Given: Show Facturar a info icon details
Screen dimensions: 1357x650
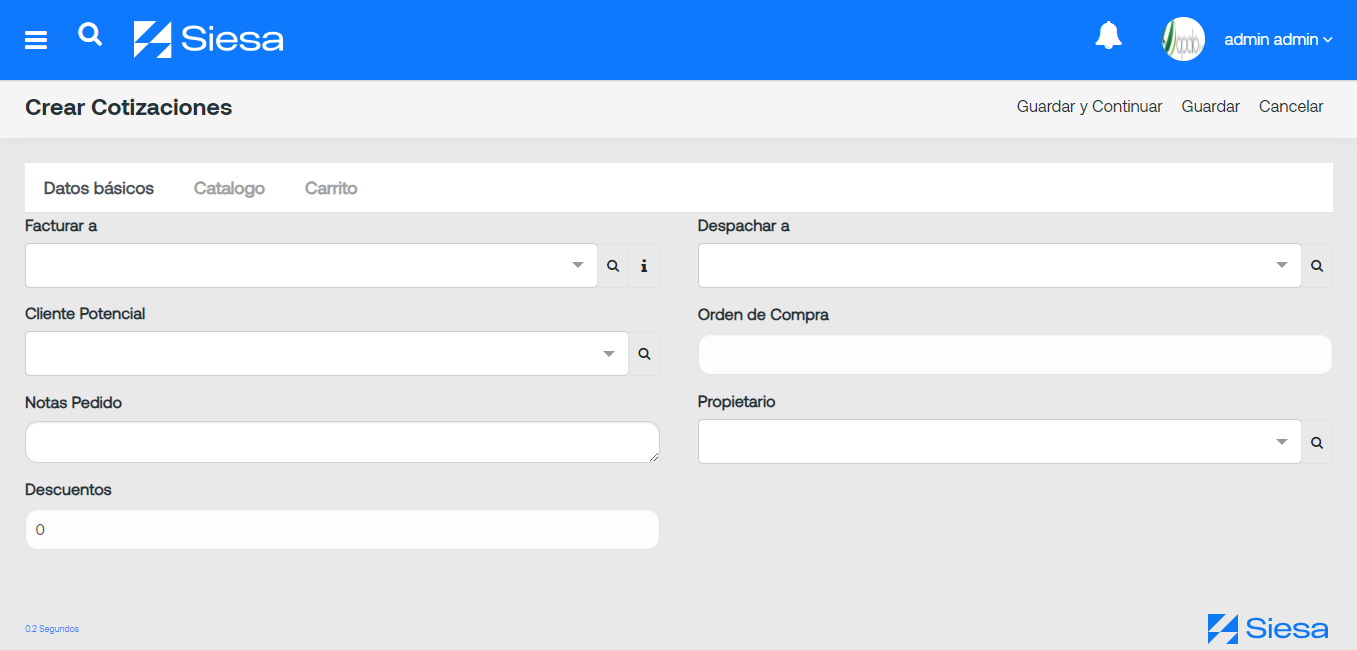Looking at the screenshot, I should tap(644, 266).
